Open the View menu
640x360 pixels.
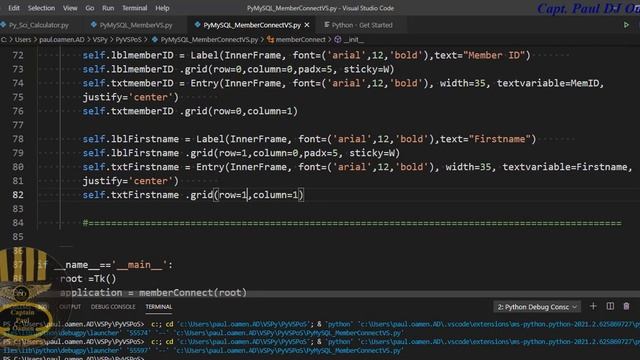pos(70,8)
